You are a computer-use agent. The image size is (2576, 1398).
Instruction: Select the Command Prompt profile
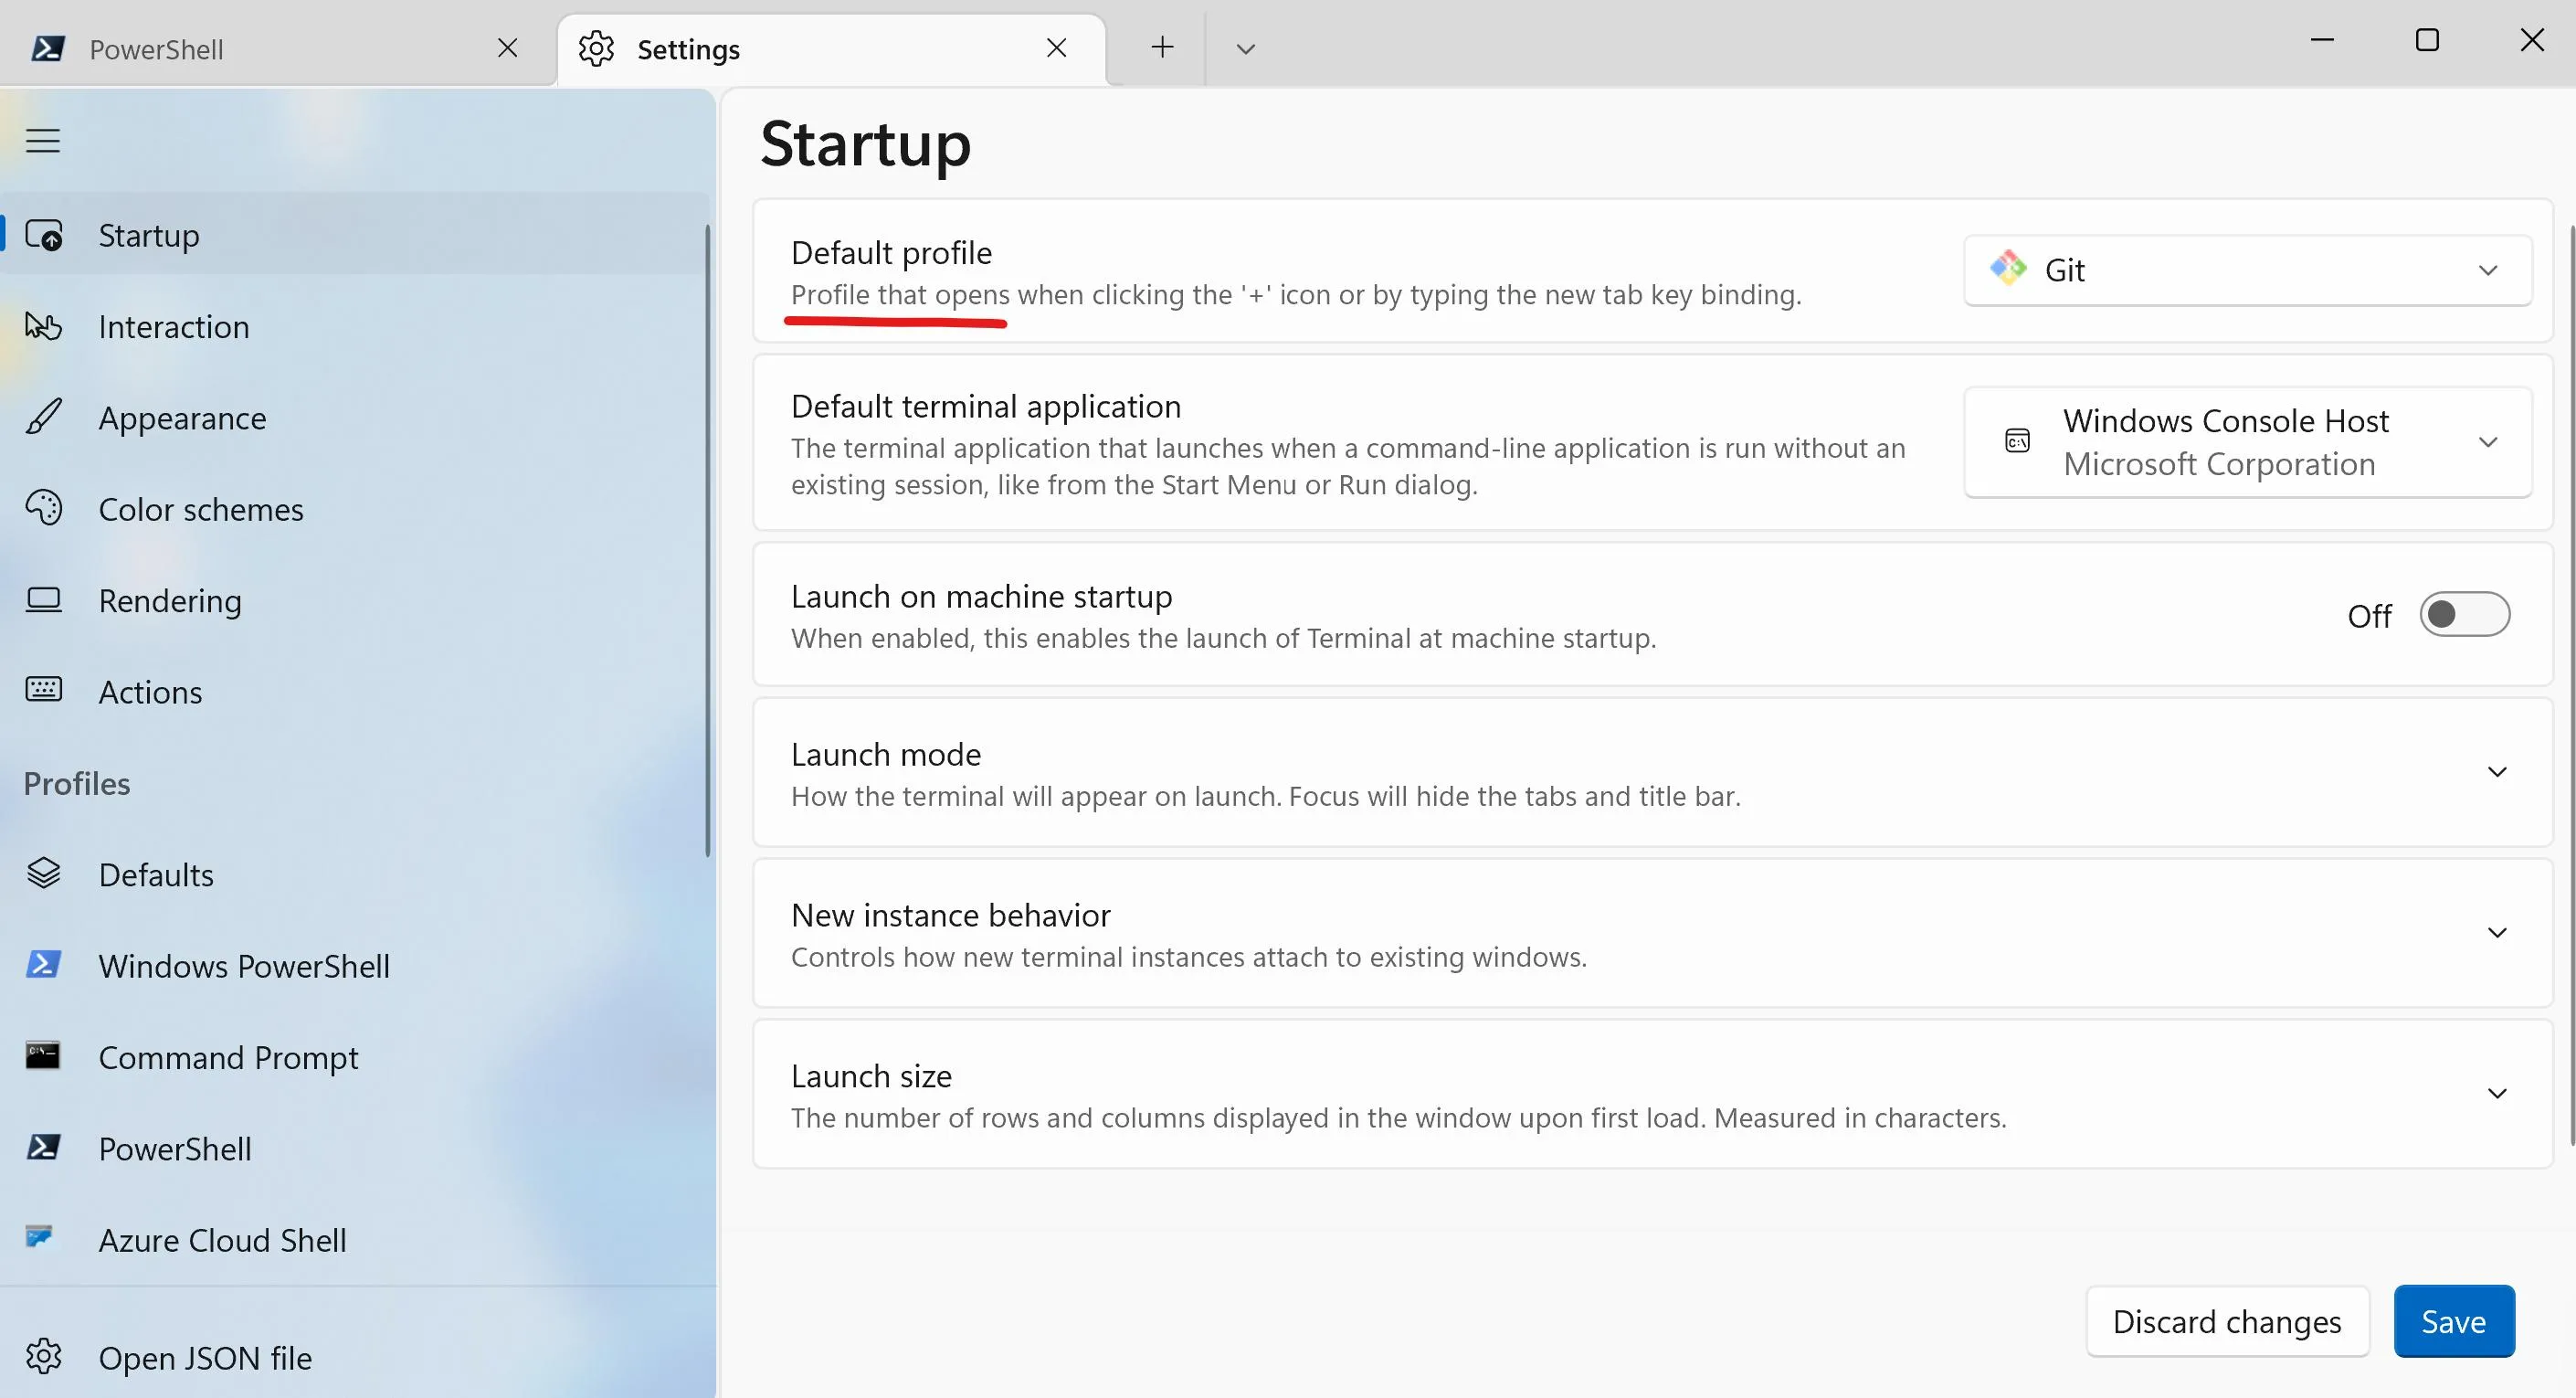[x=229, y=1055]
